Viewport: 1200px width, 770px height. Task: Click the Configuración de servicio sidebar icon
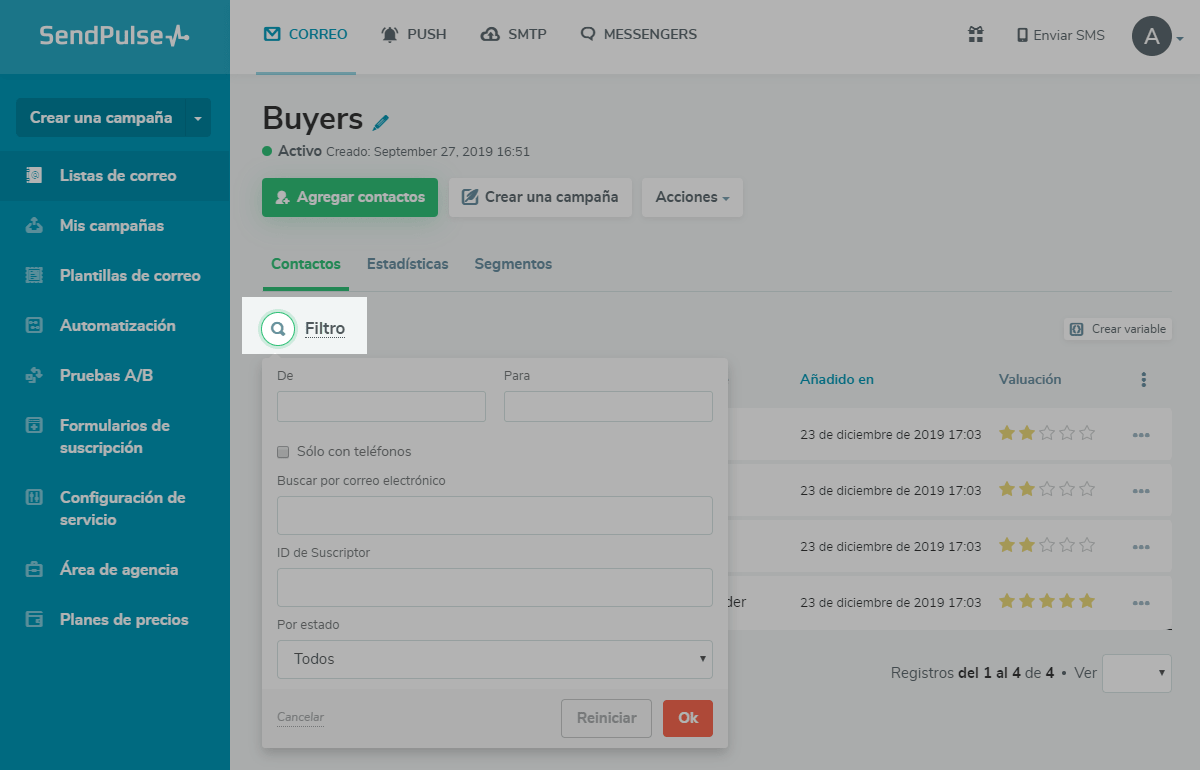pos(34,497)
